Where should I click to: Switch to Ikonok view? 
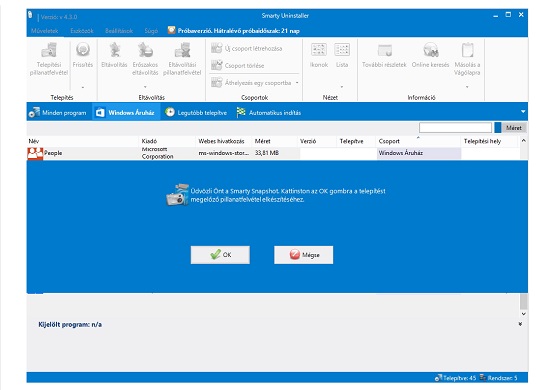click(319, 56)
